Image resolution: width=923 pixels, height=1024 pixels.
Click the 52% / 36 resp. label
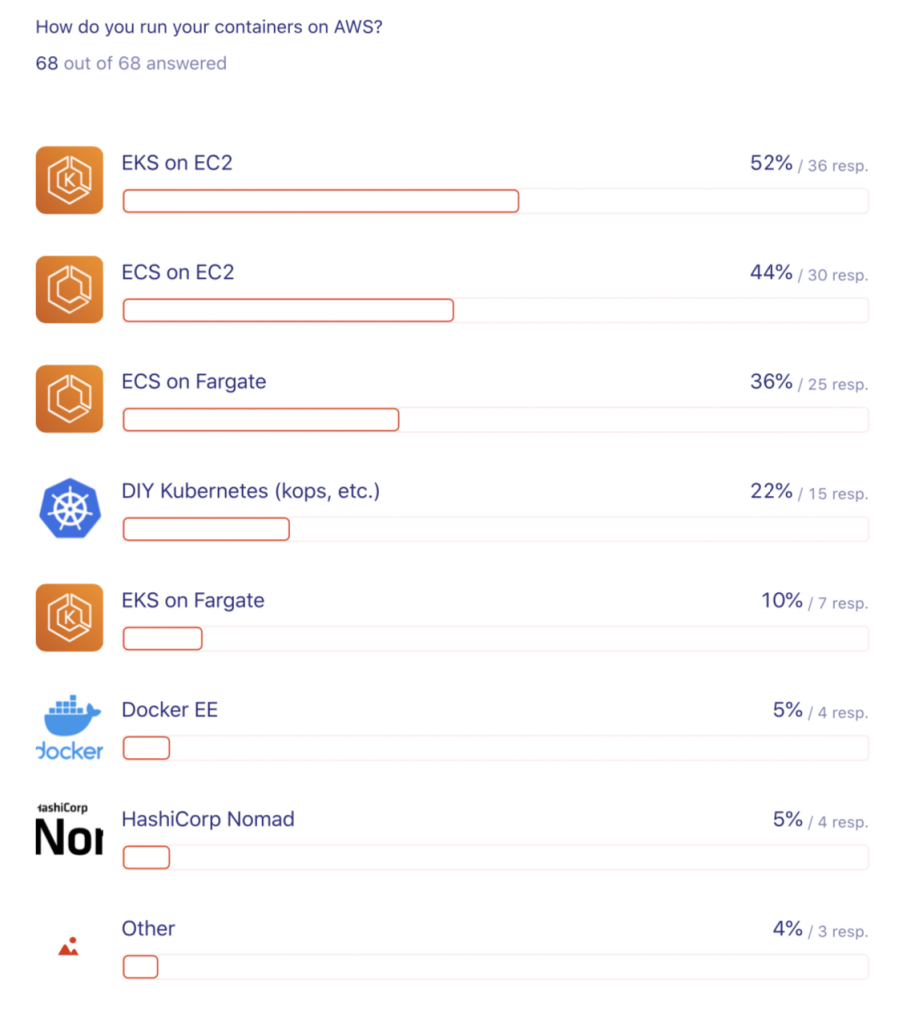click(809, 163)
